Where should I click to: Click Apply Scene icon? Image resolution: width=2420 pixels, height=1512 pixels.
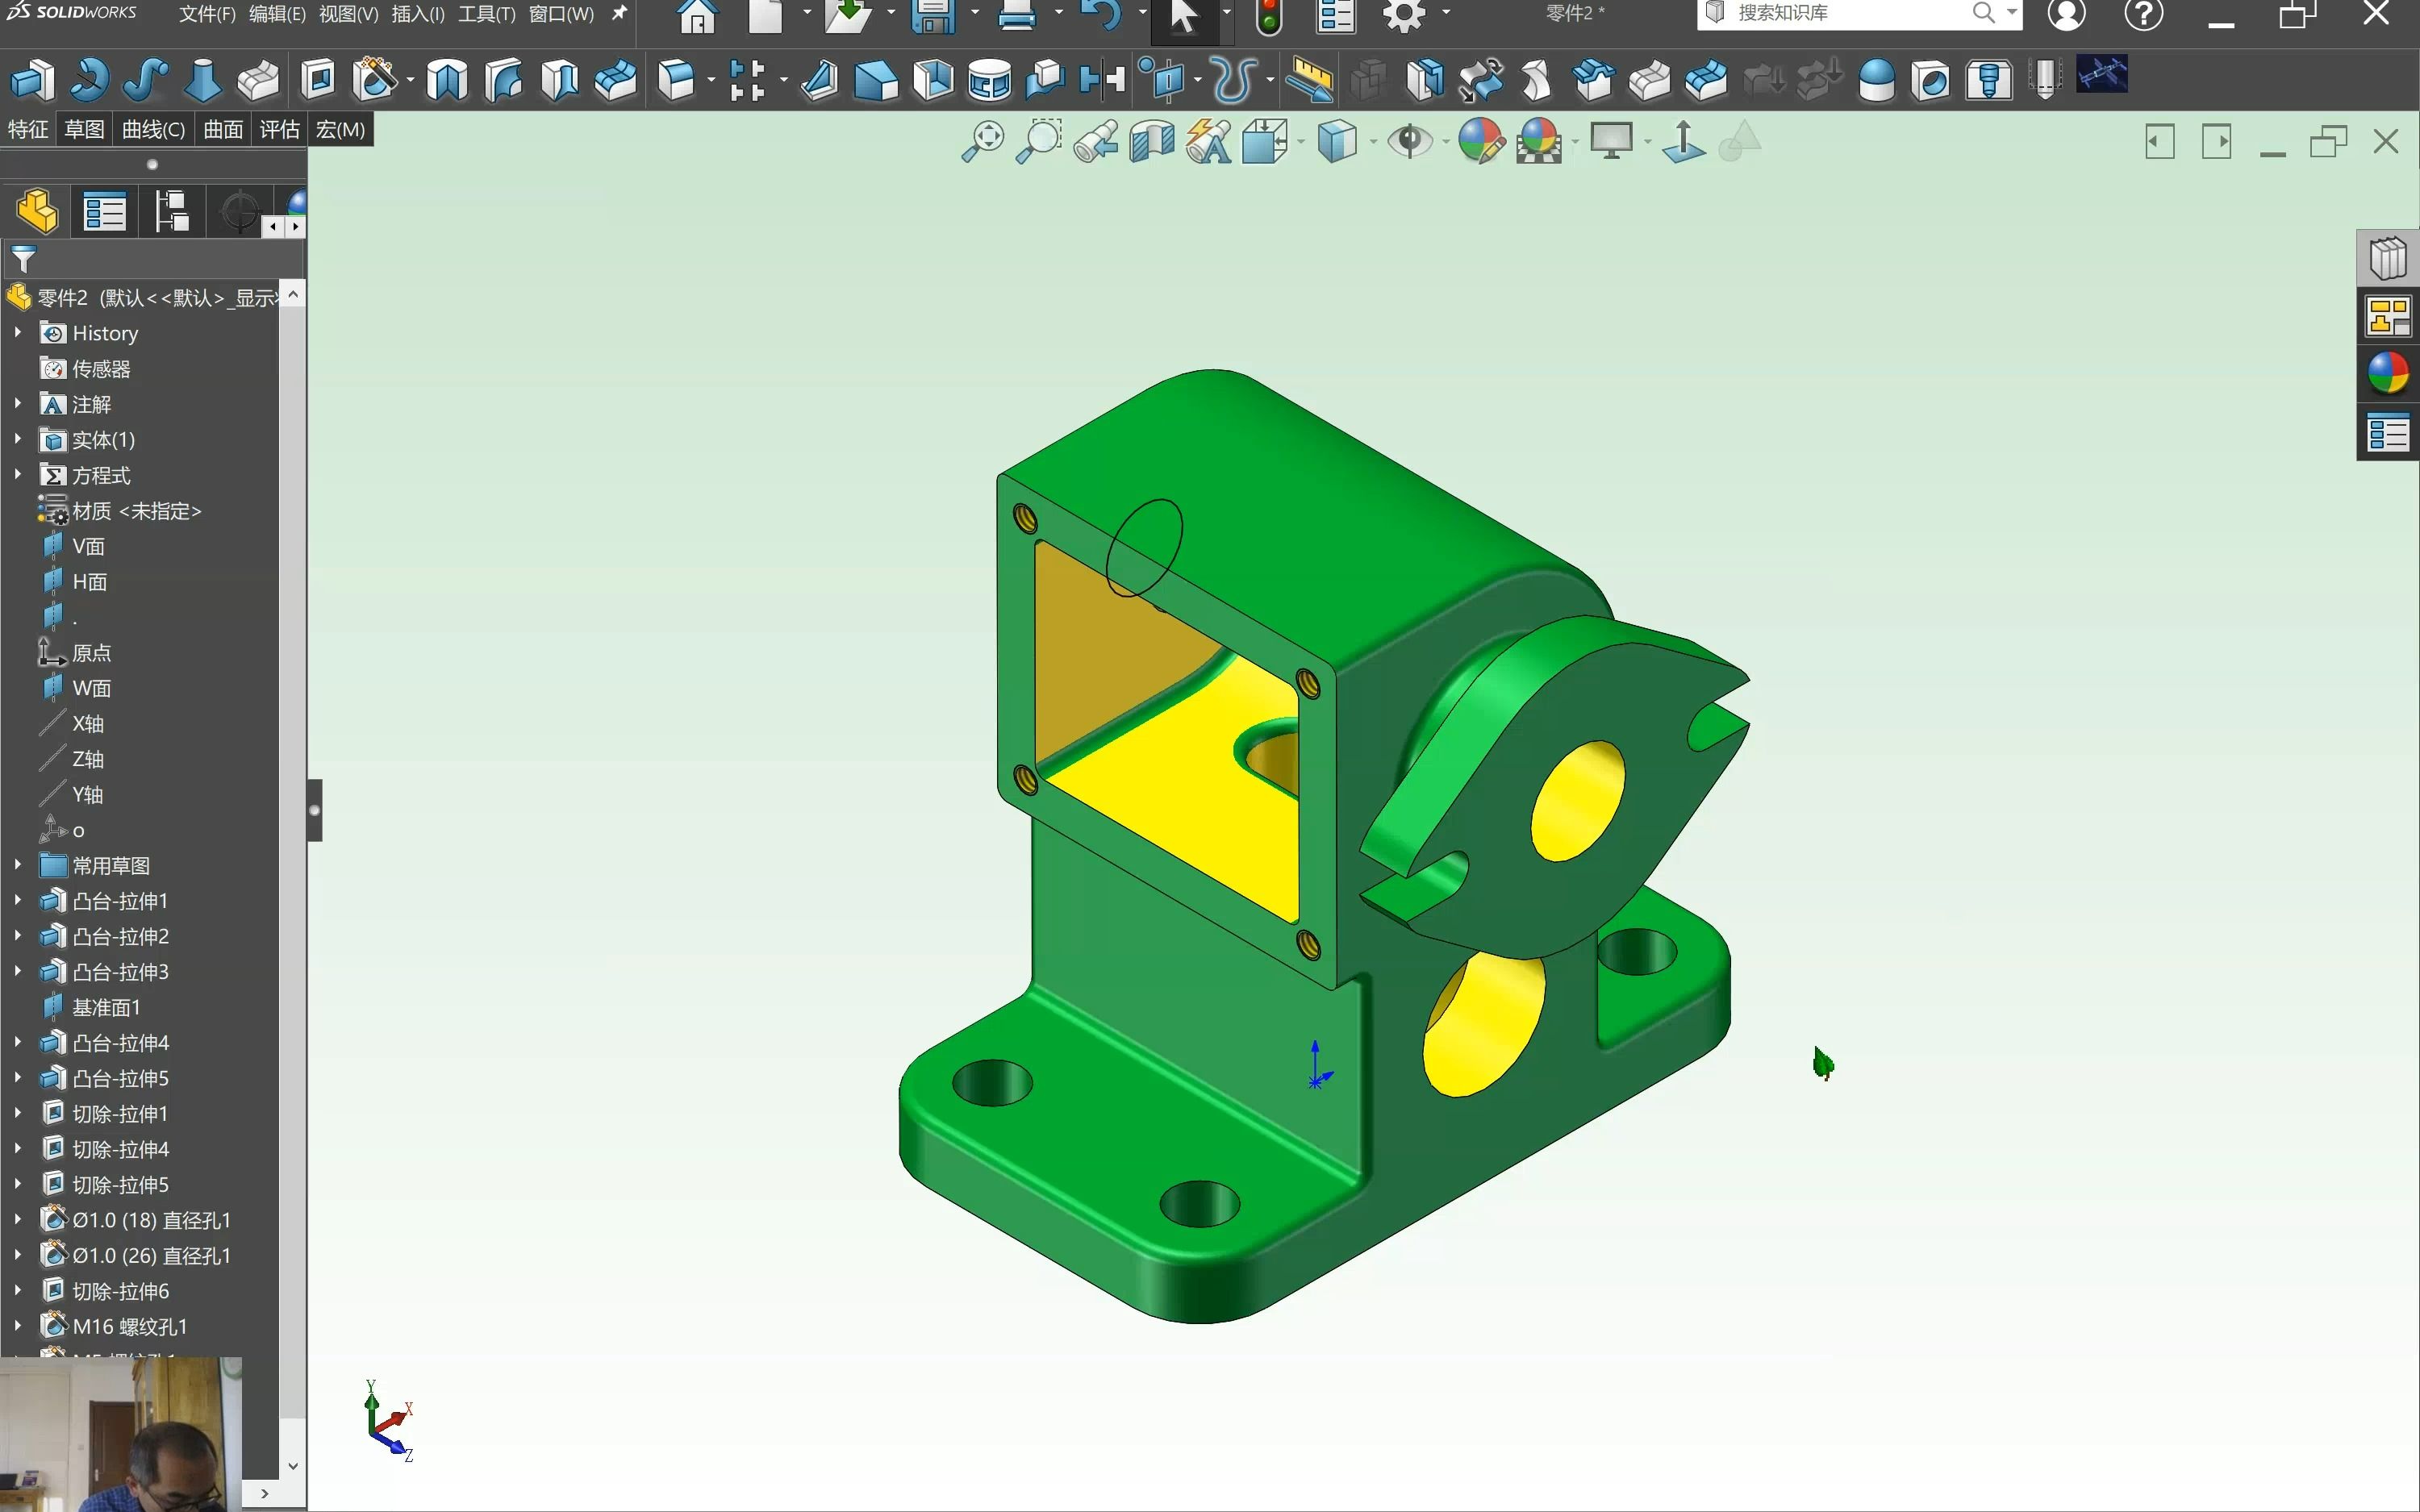coord(1539,142)
